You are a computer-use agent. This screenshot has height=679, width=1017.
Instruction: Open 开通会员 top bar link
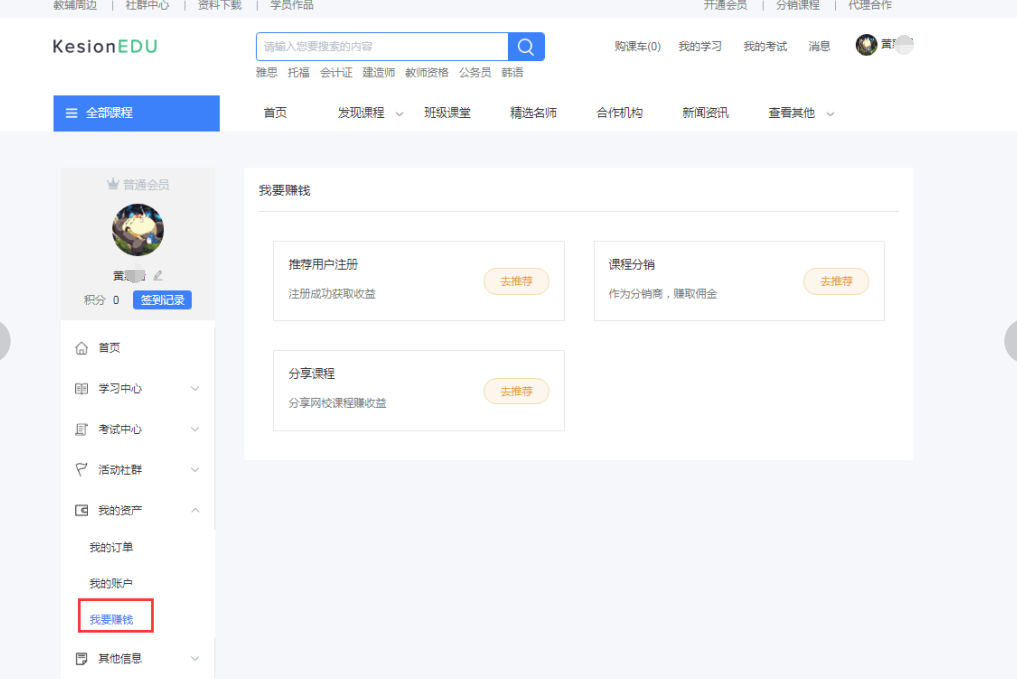click(725, 5)
